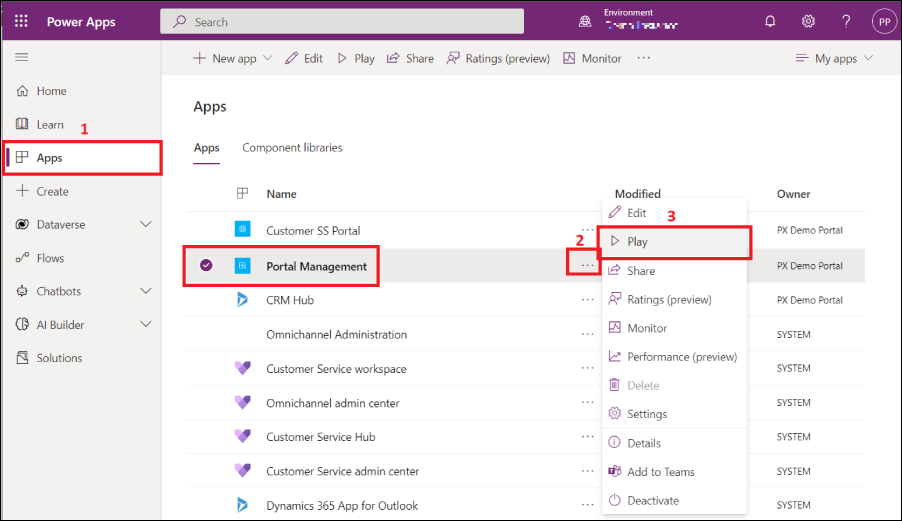Image resolution: width=902 pixels, height=521 pixels.
Task: Expand the AI Builder section chevron
Action: click(146, 324)
